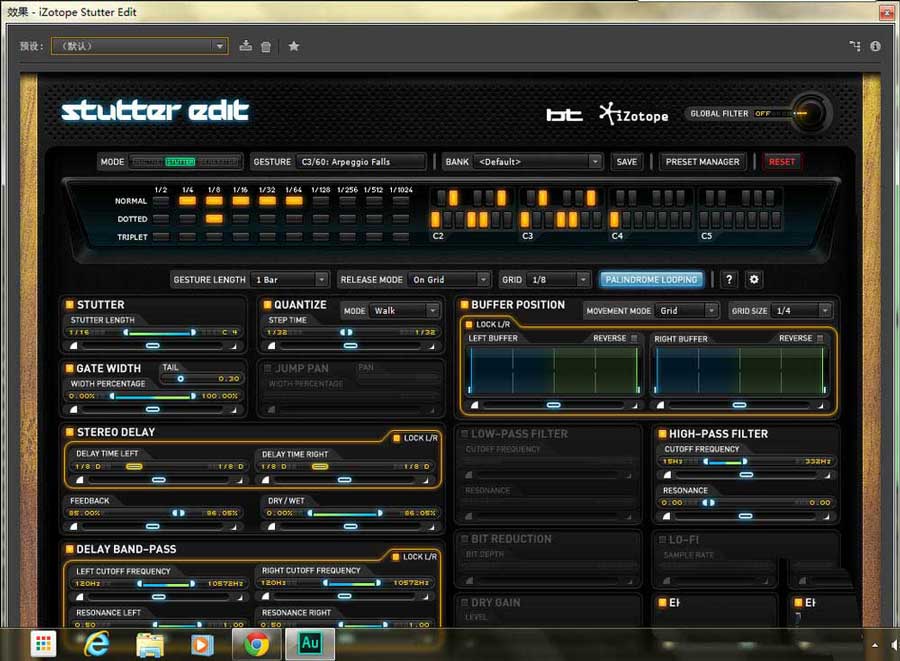Disable the Stereo Delay Lock L/R
Image resolution: width=900 pixels, height=661 pixels.
coord(396,438)
